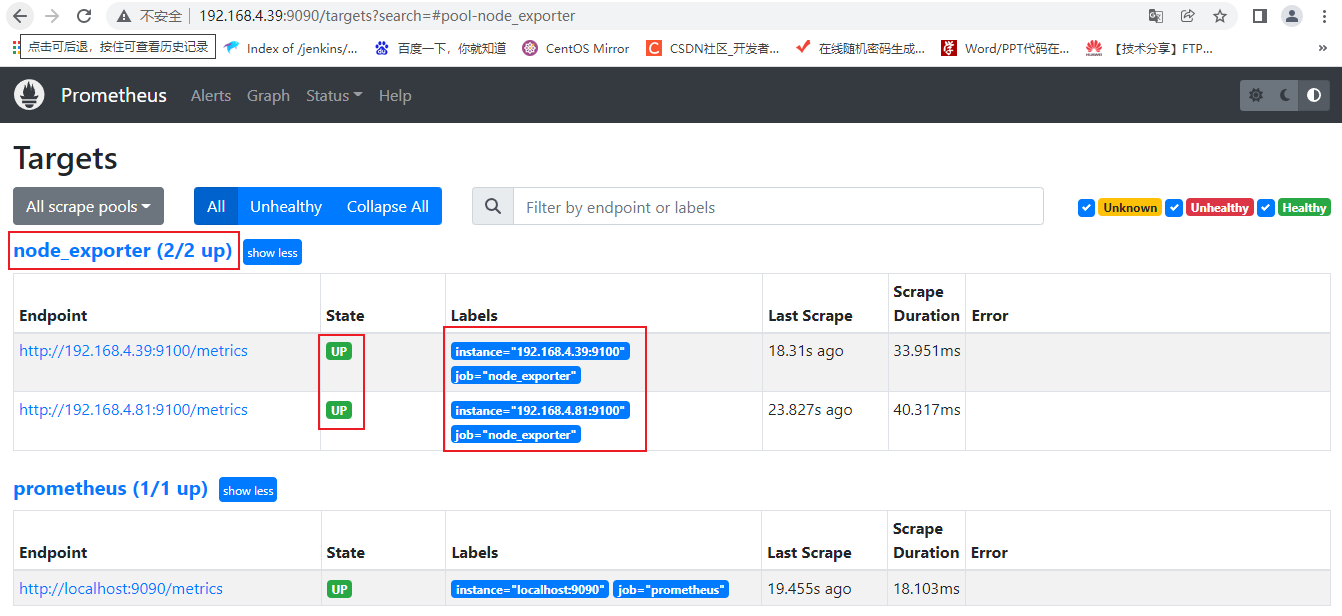Collapse node_exporter with show less
The width and height of the screenshot is (1342, 616).
tap(273, 252)
